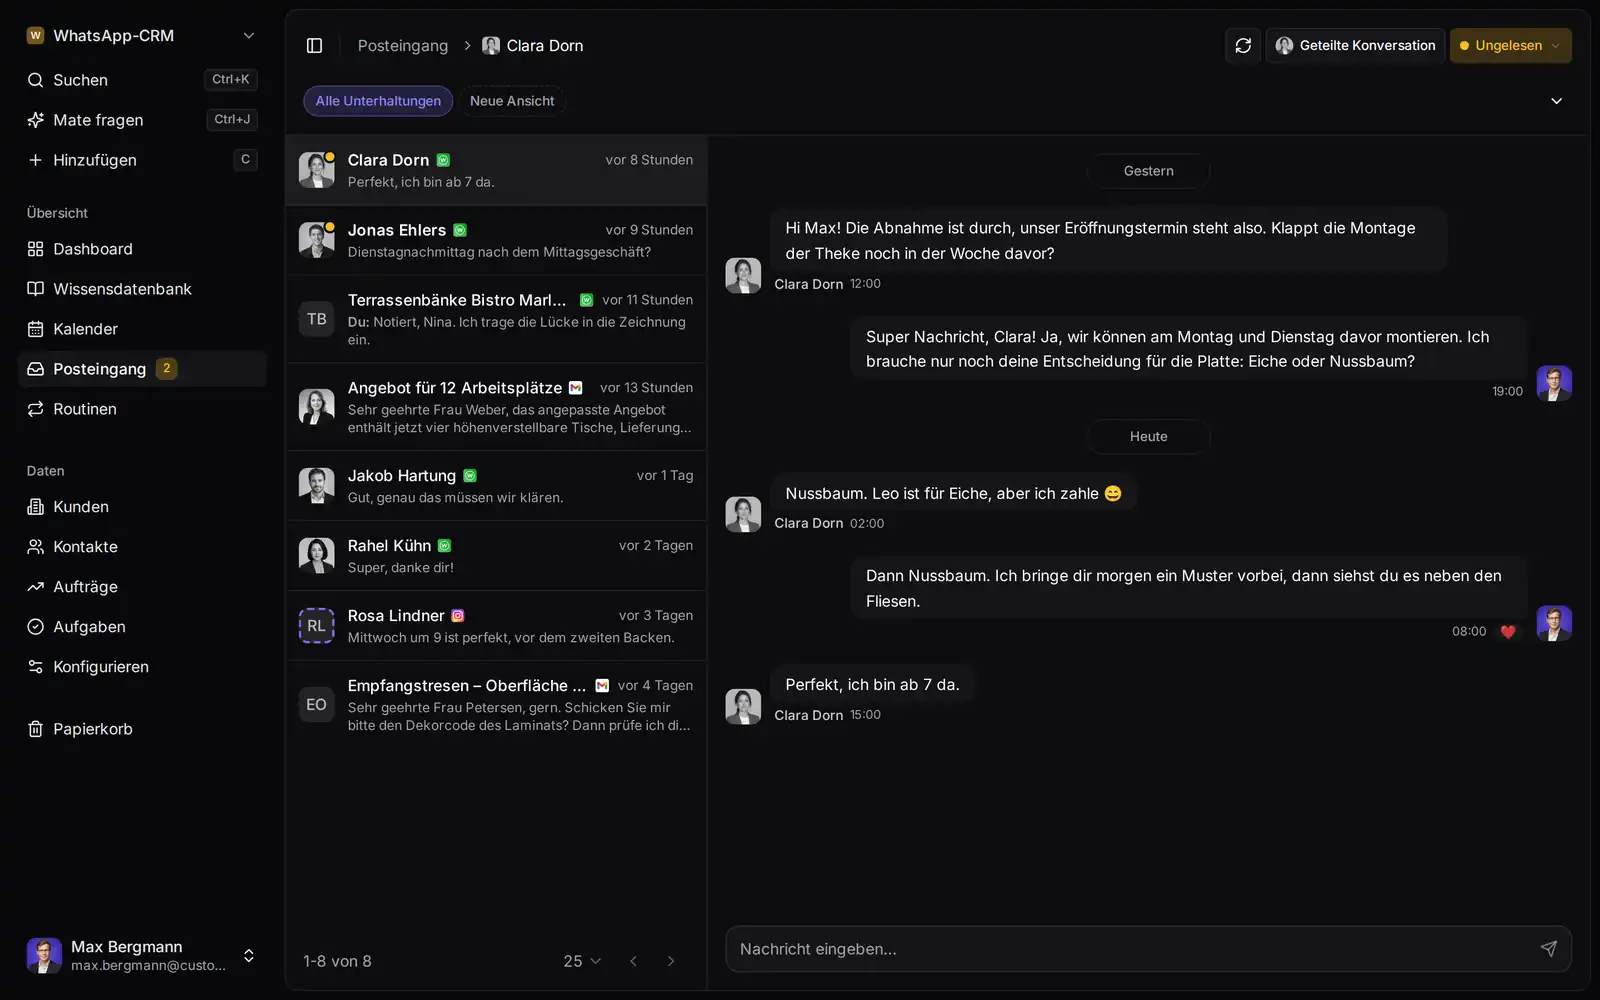The width and height of the screenshot is (1600, 1000).
Task: Open Kalender page
Action: [x=142, y=329]
